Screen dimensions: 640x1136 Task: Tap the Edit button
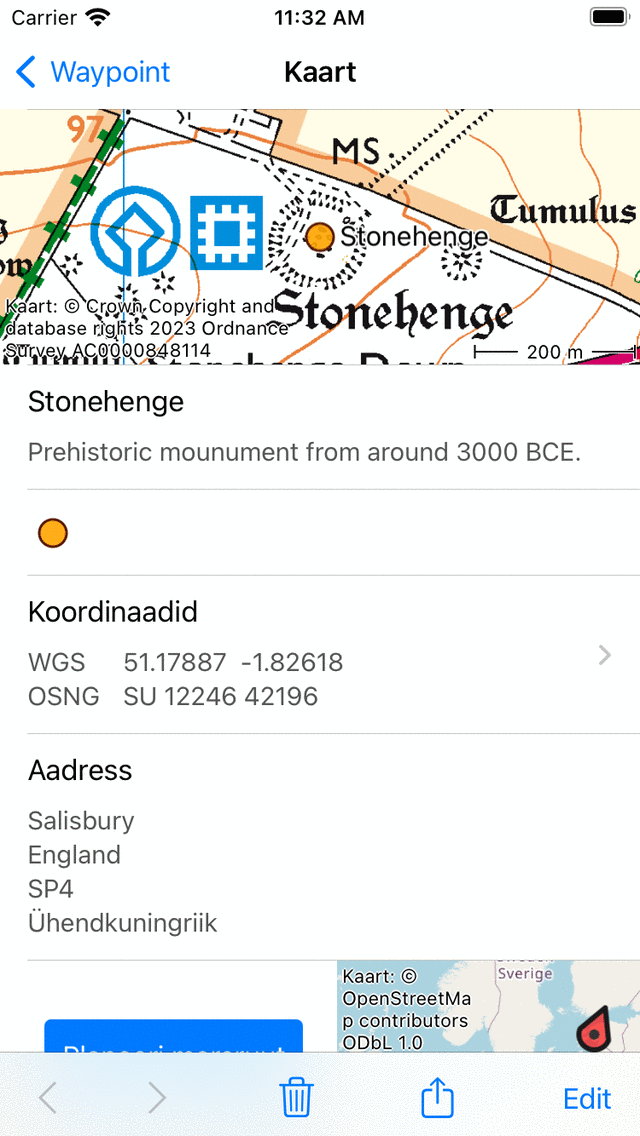[587, 1098]
